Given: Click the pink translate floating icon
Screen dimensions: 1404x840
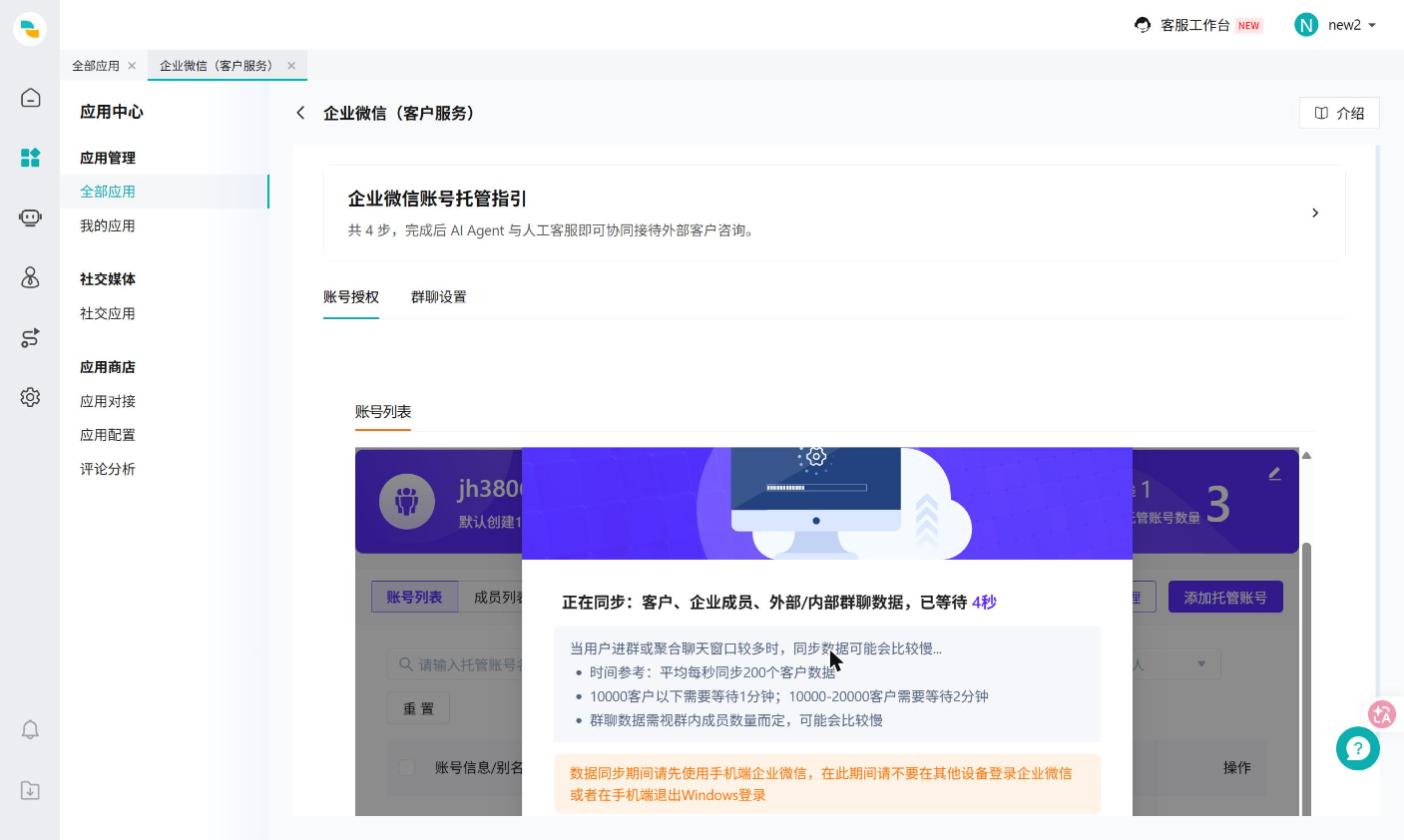Looking at the screenshot, I should click(1382, 714).
